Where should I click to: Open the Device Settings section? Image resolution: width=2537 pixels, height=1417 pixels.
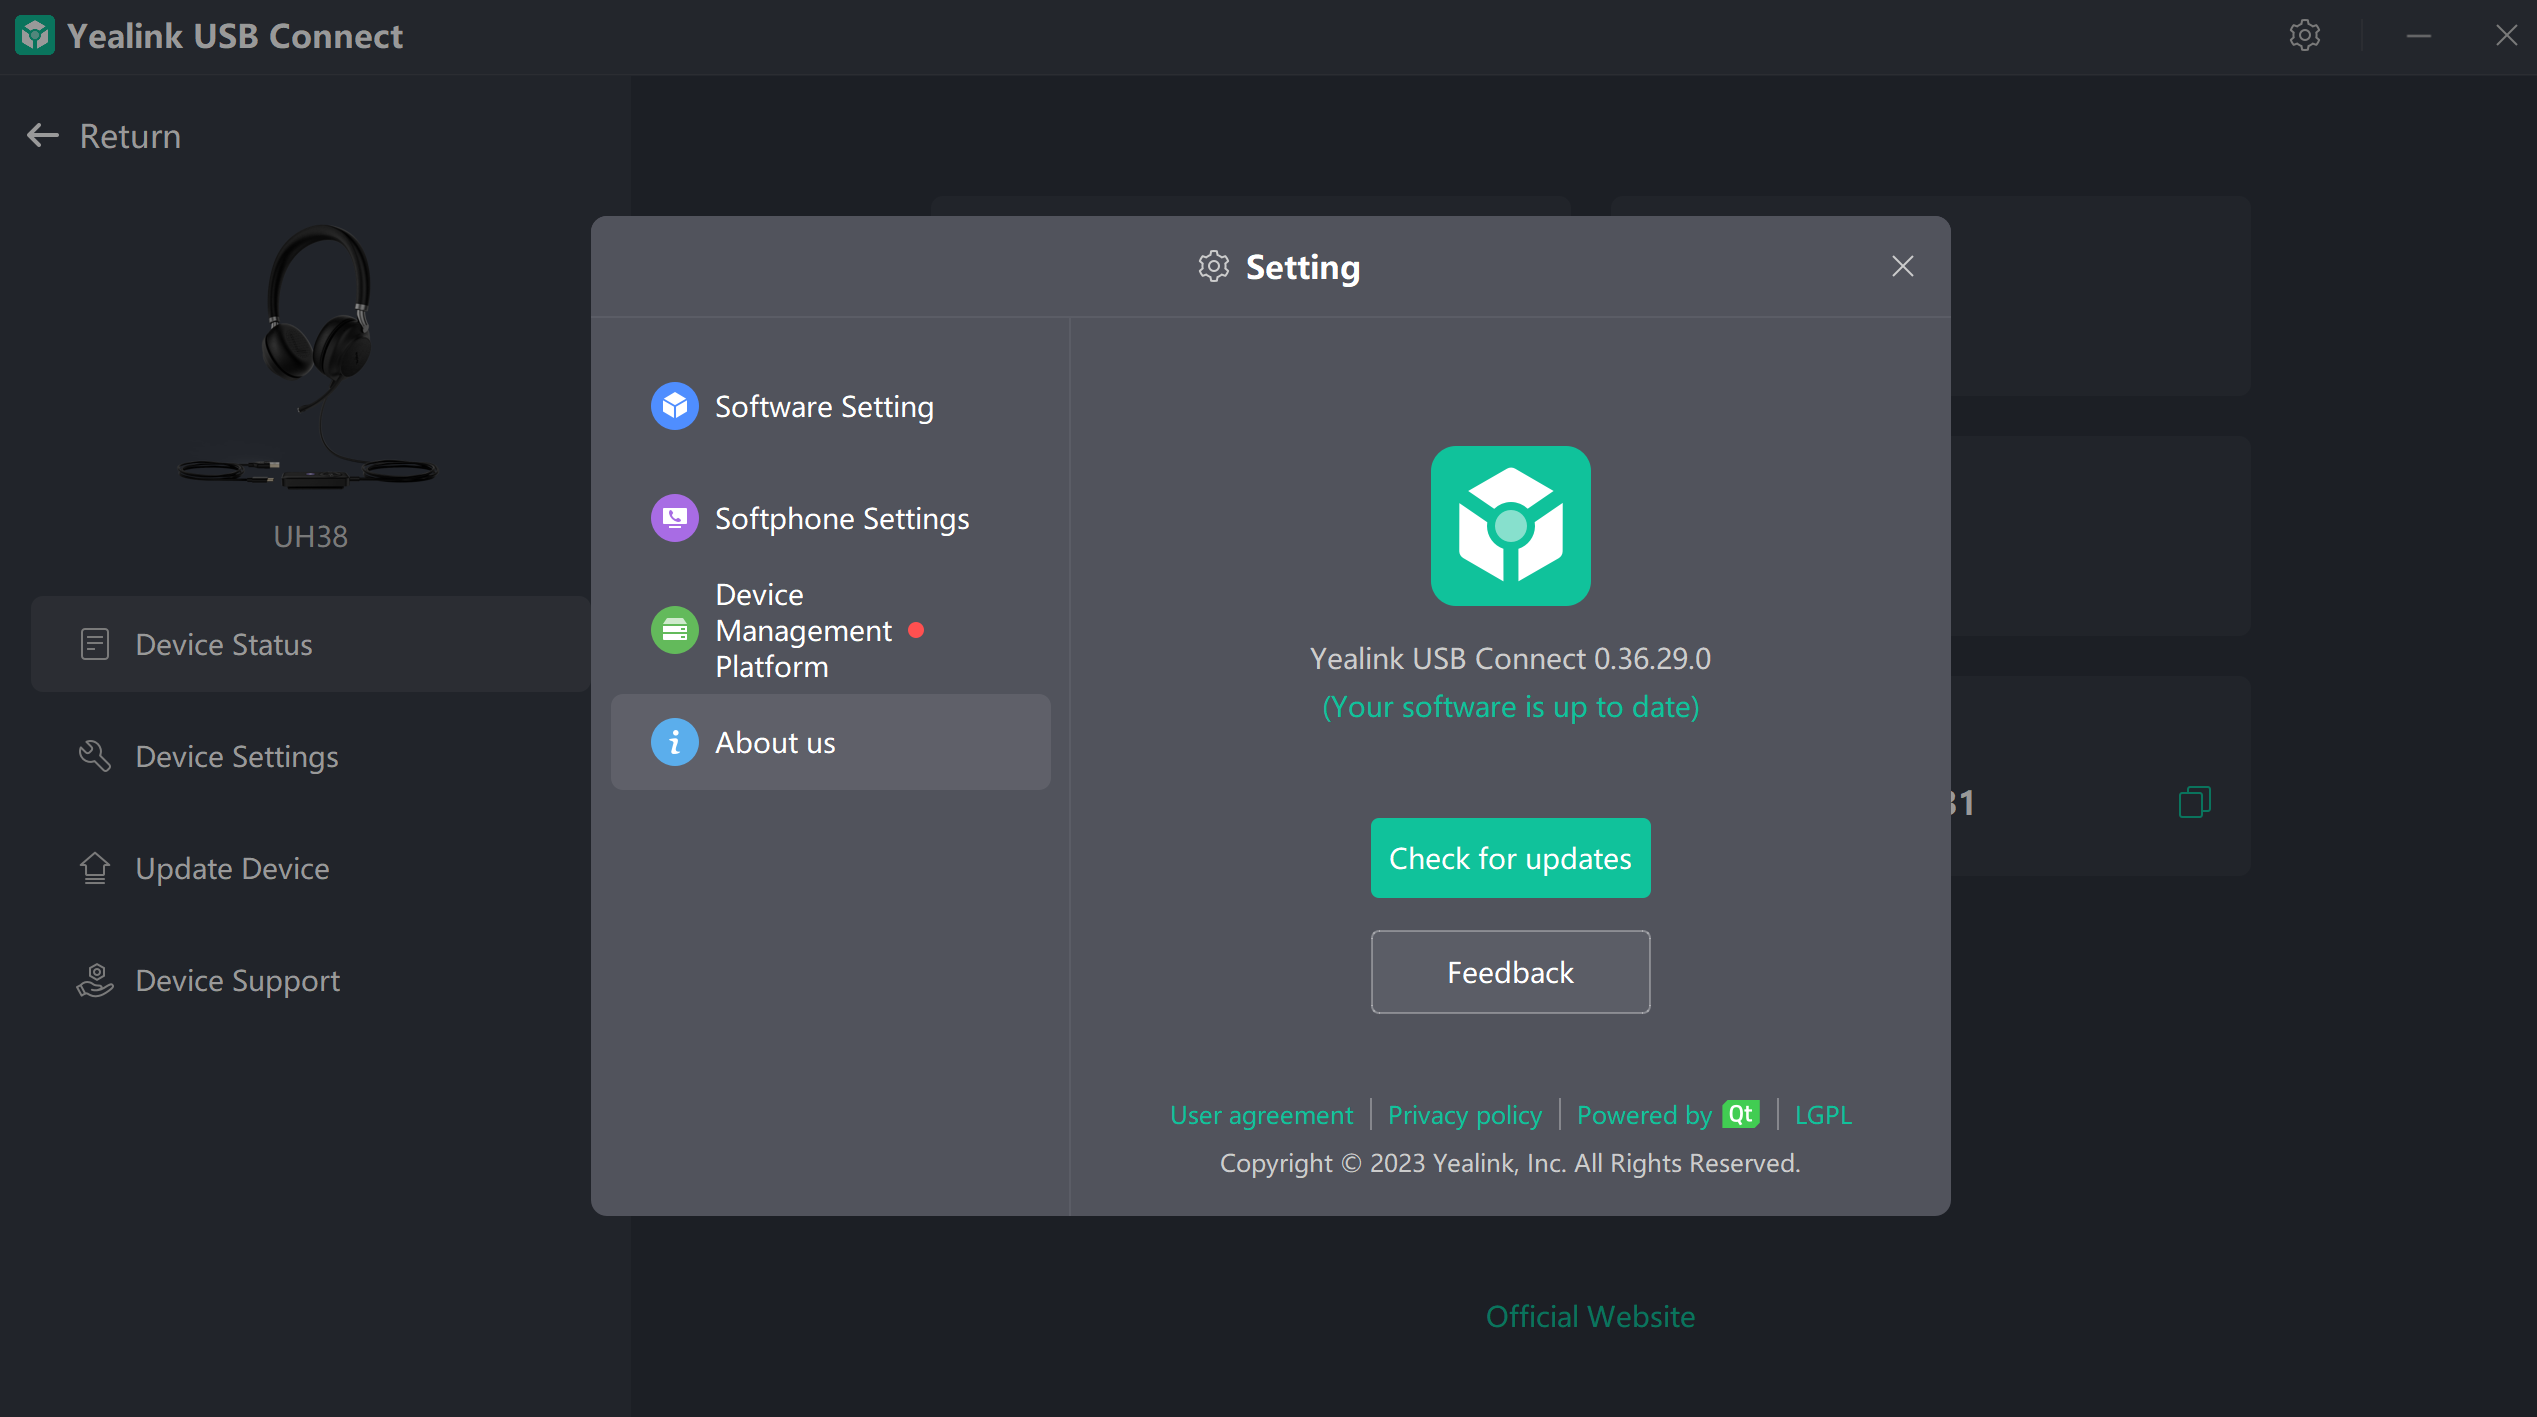(237, 756)
